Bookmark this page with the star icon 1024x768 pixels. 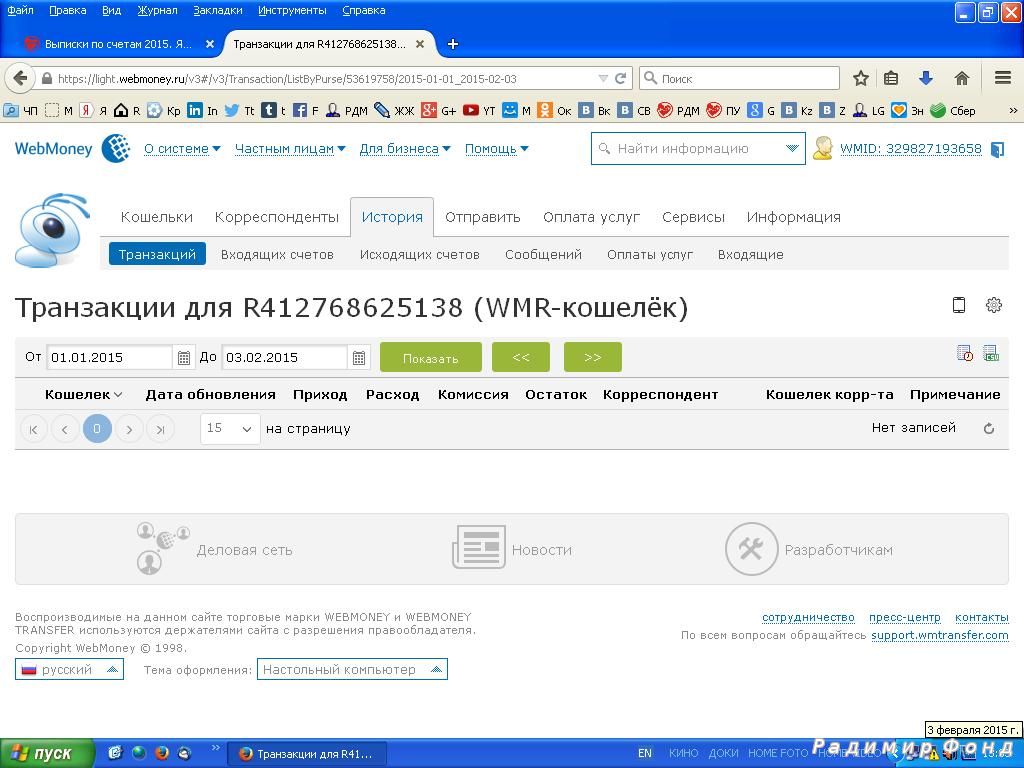[x=861, y=78]
